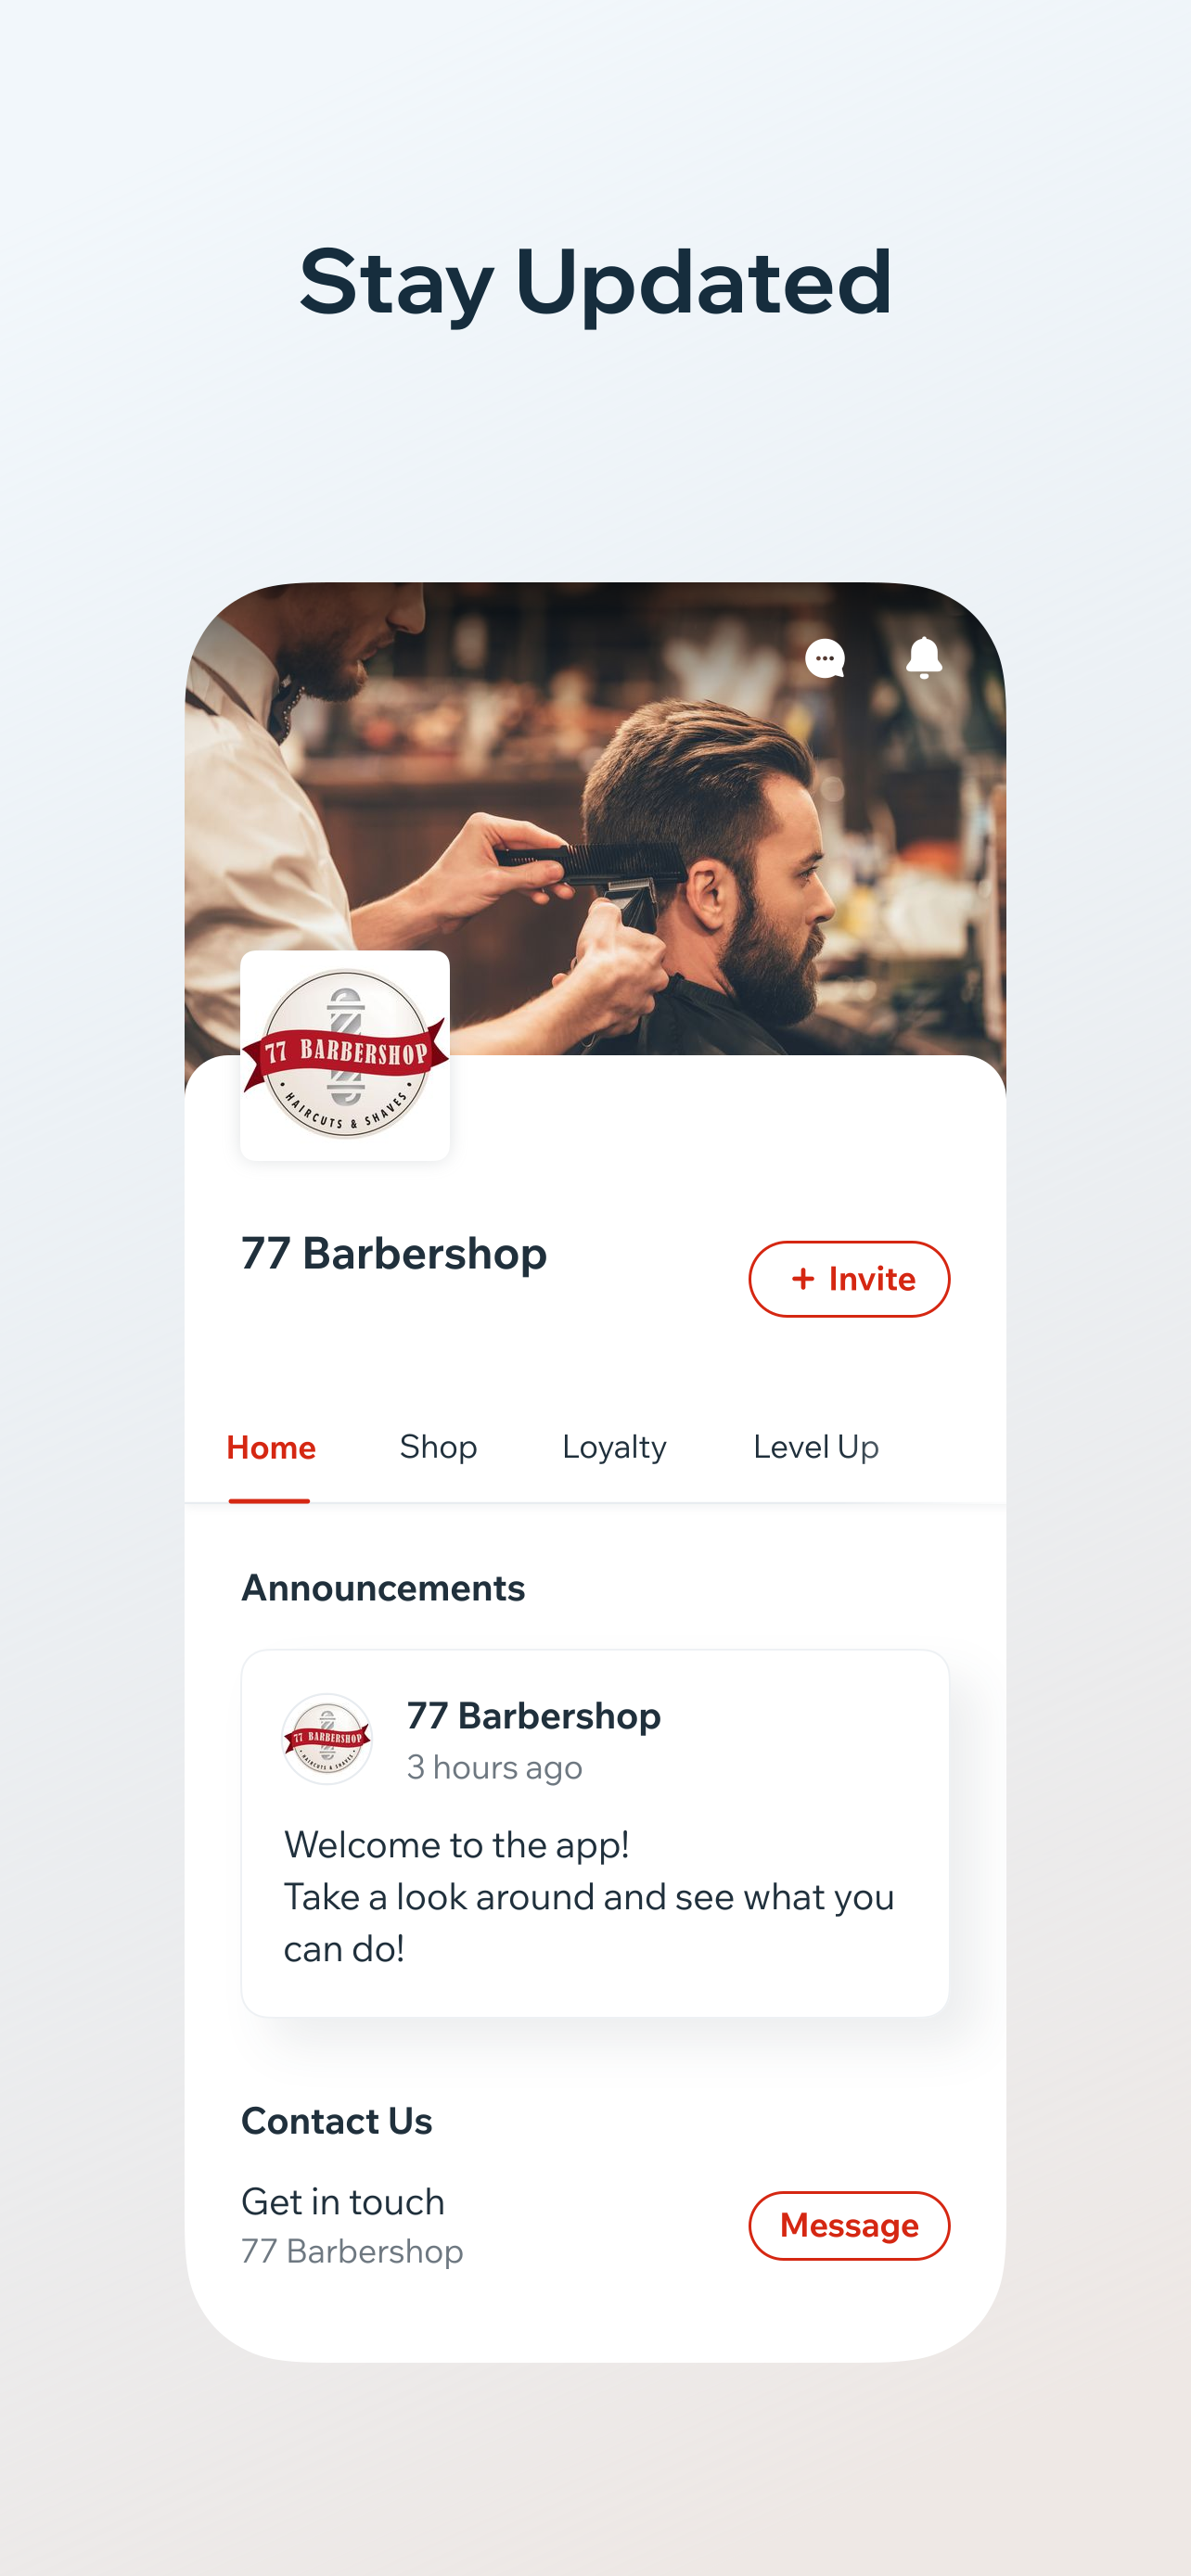The height and width of the screenshot is (2576, 1191).
Task: Open the Level Up tab
Action: point(816,1447)
